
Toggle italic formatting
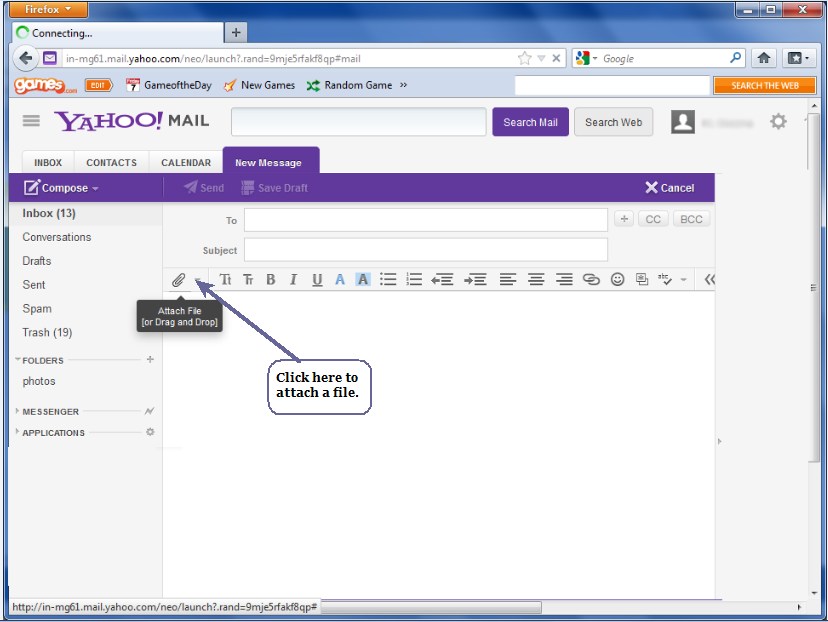click(x=293, y=279)
